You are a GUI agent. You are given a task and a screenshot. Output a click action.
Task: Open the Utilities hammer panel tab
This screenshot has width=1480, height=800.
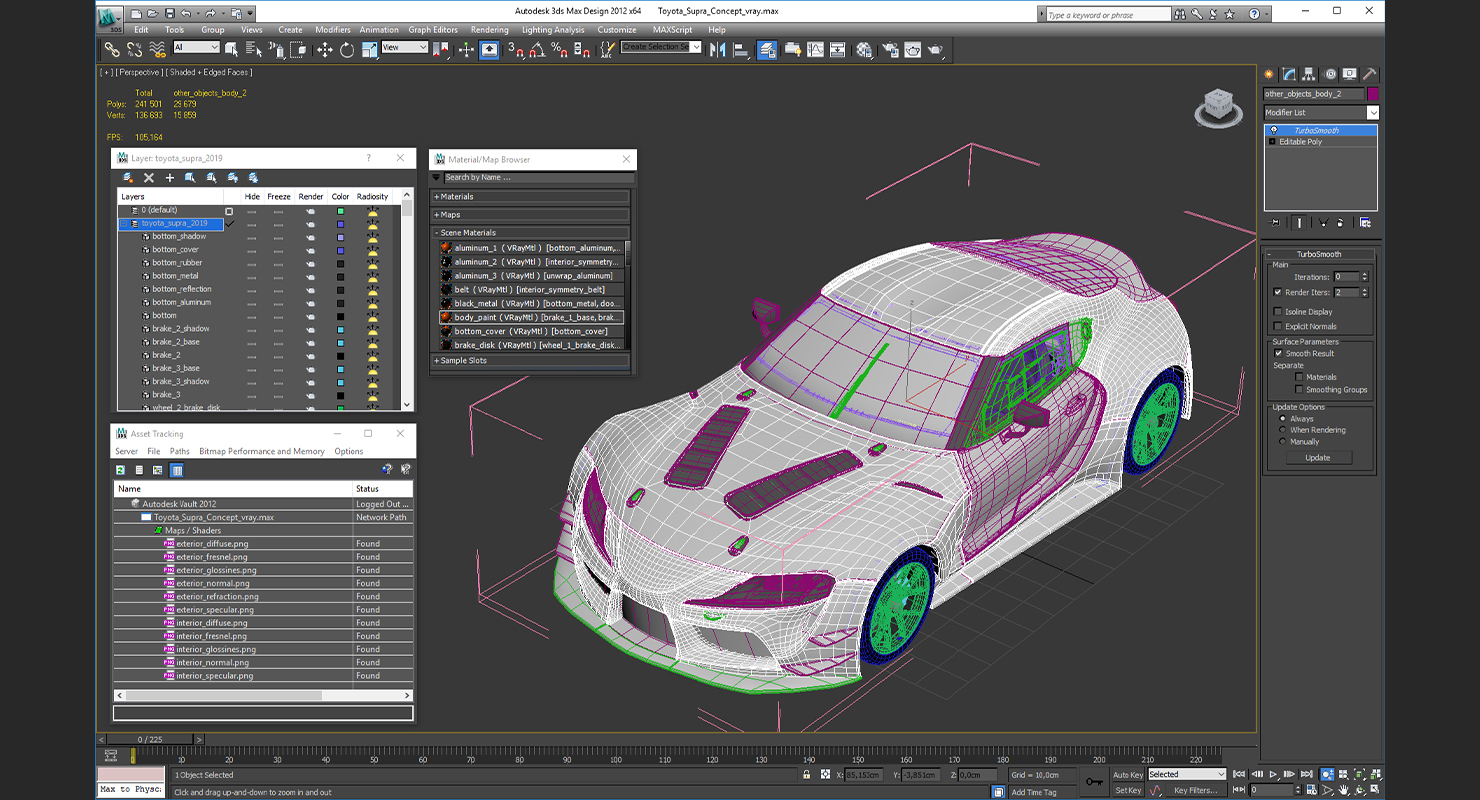pos(1370,74)
